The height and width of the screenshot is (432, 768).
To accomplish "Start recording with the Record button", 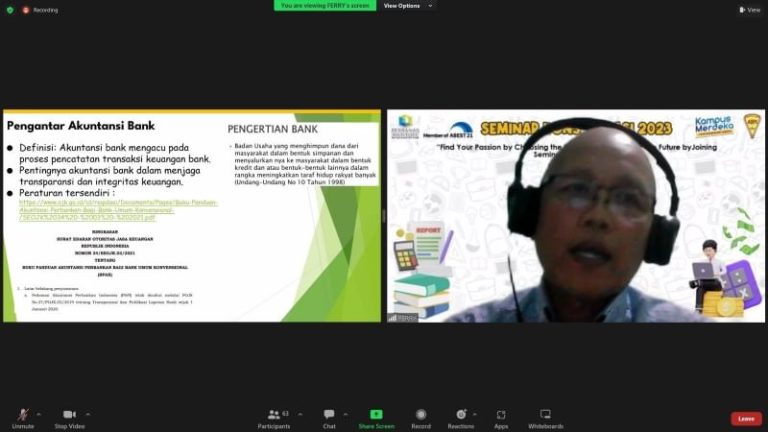I will pos(421,419).
